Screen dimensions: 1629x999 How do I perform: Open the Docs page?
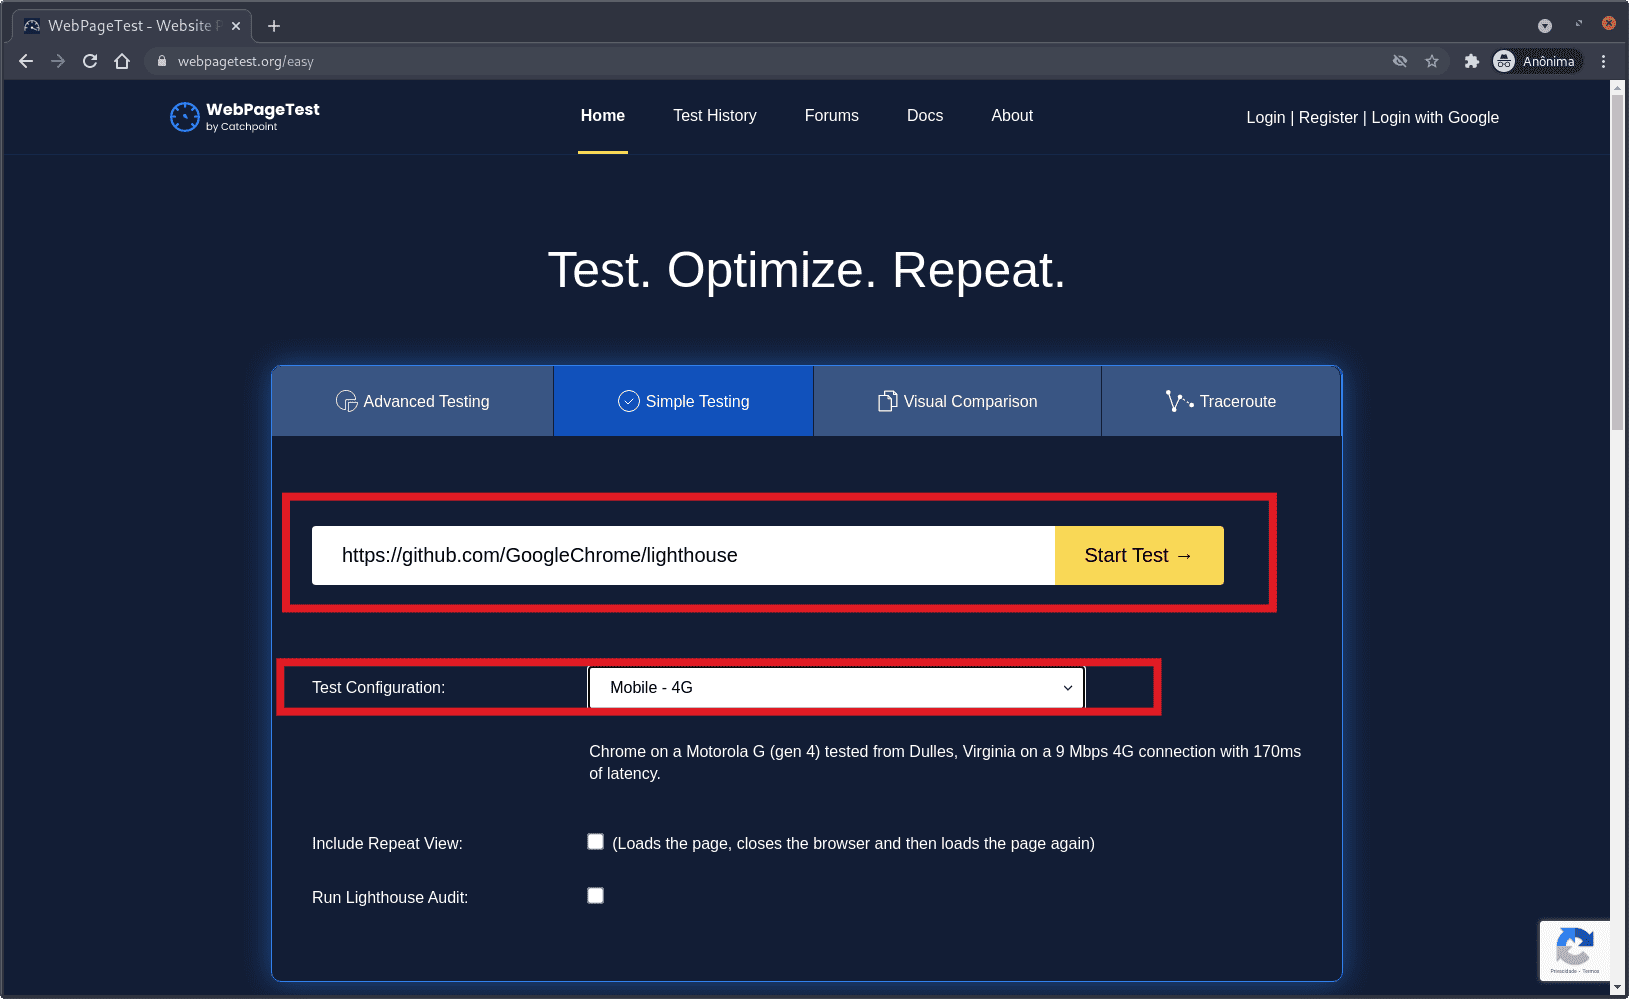(x=925, y=116)
